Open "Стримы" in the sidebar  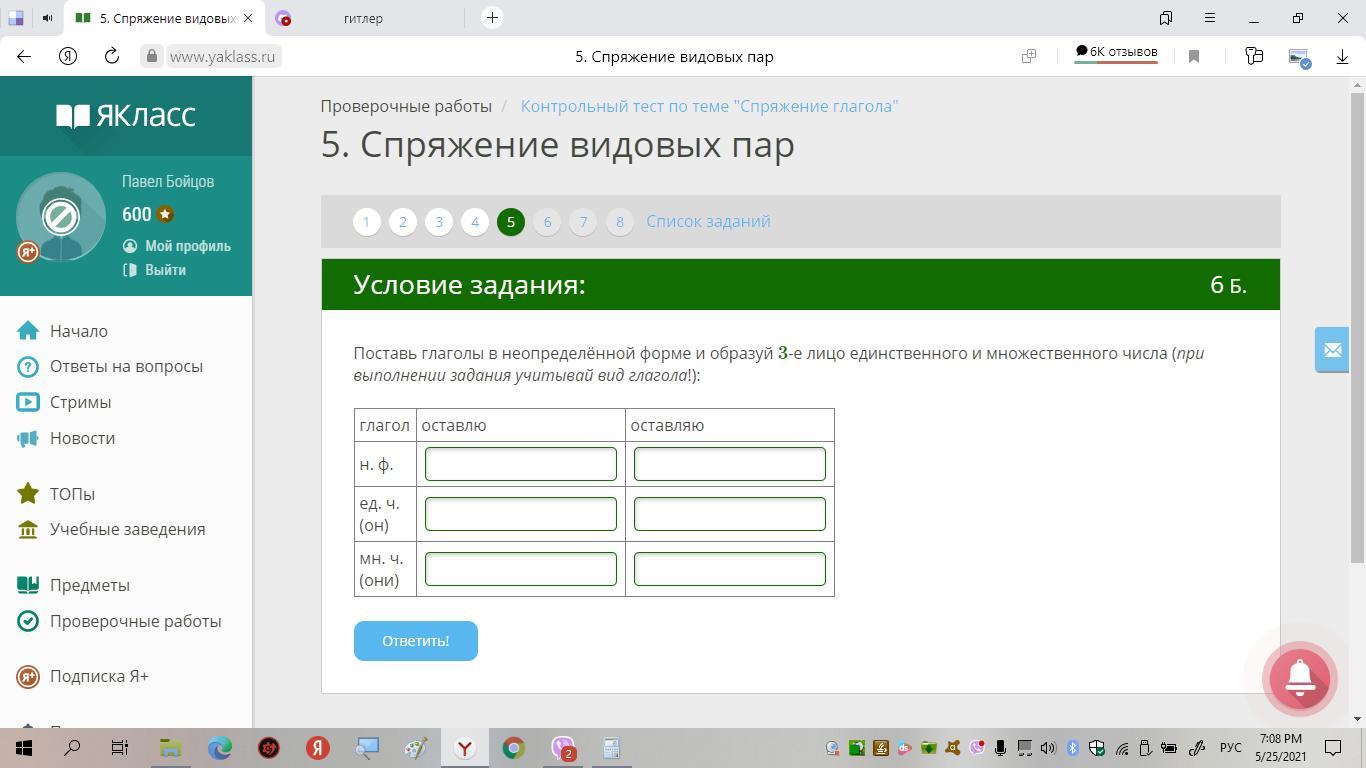[80, 402]
